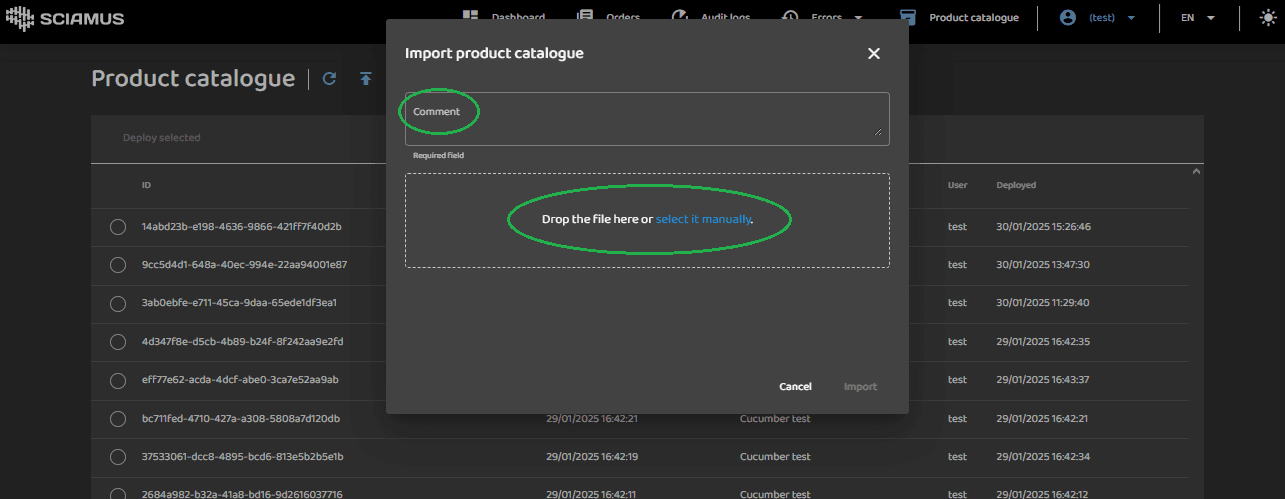Select radio for row 14abd23b-e198
This screenshot has width=1285, height=499.
click(118, 227)
